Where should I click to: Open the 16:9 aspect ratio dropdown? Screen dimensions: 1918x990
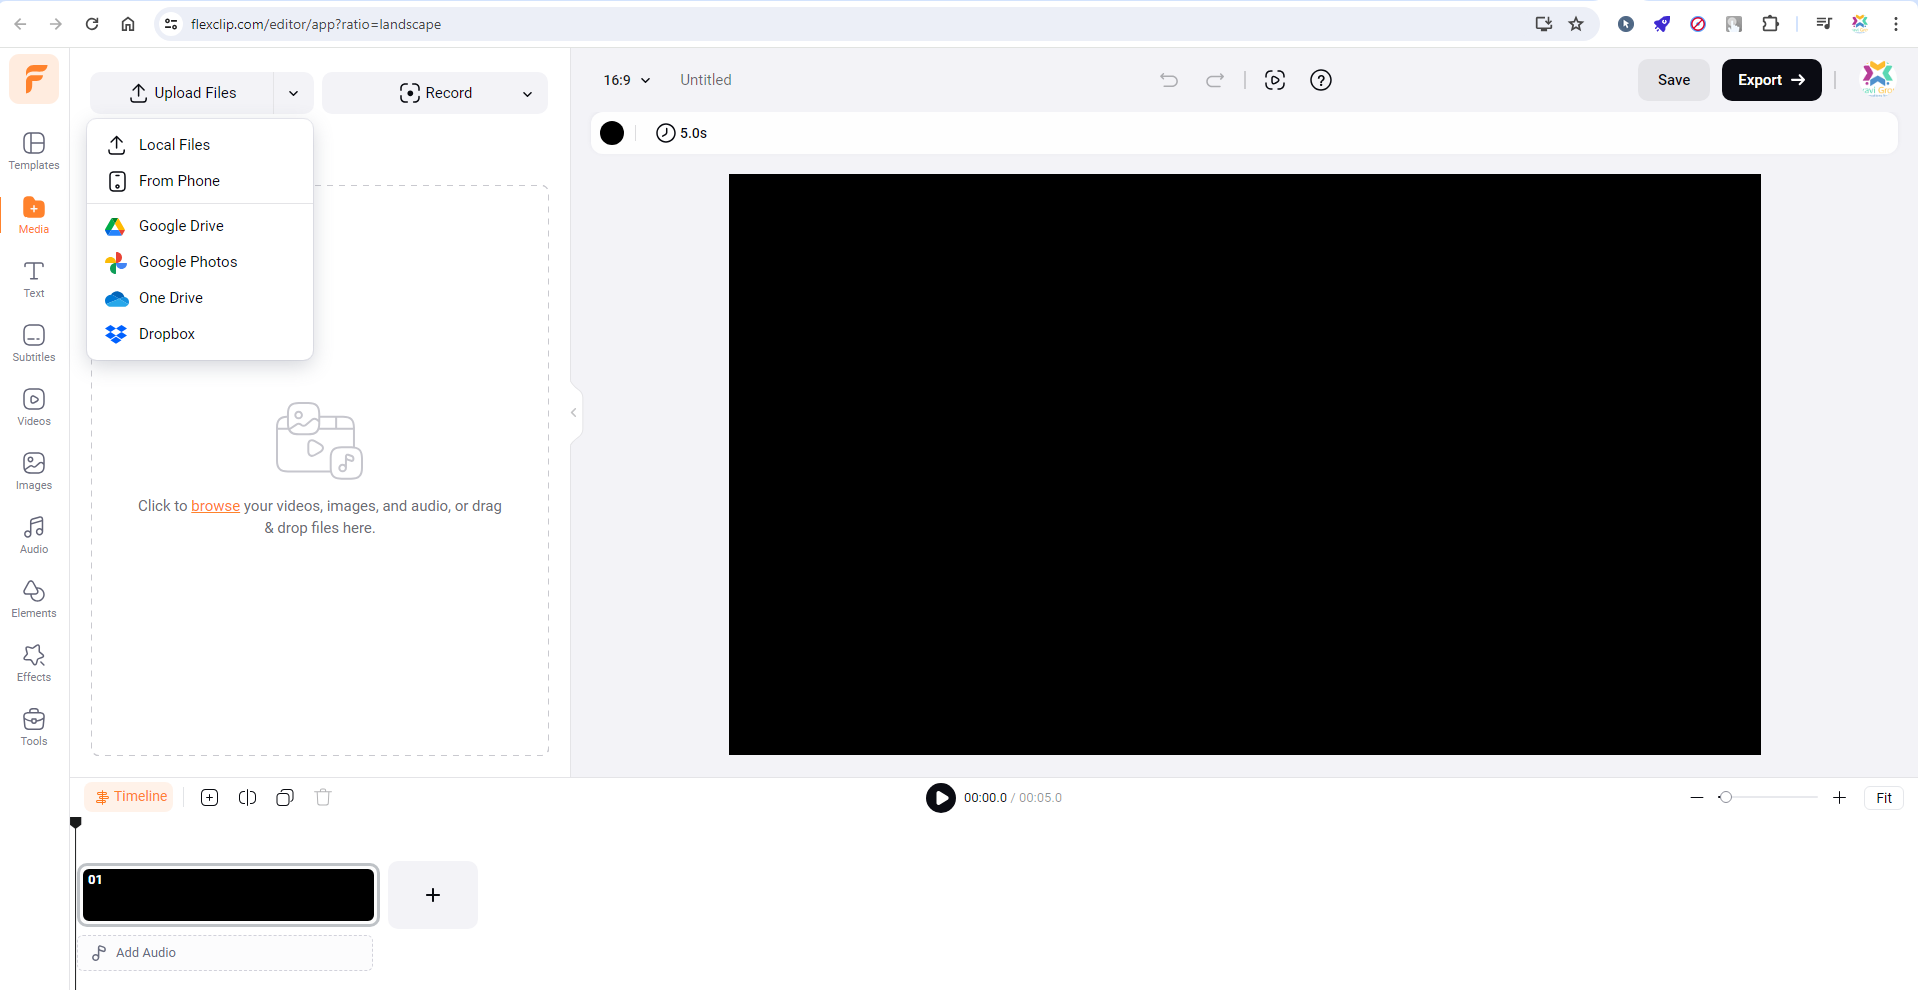pos(625,80)
